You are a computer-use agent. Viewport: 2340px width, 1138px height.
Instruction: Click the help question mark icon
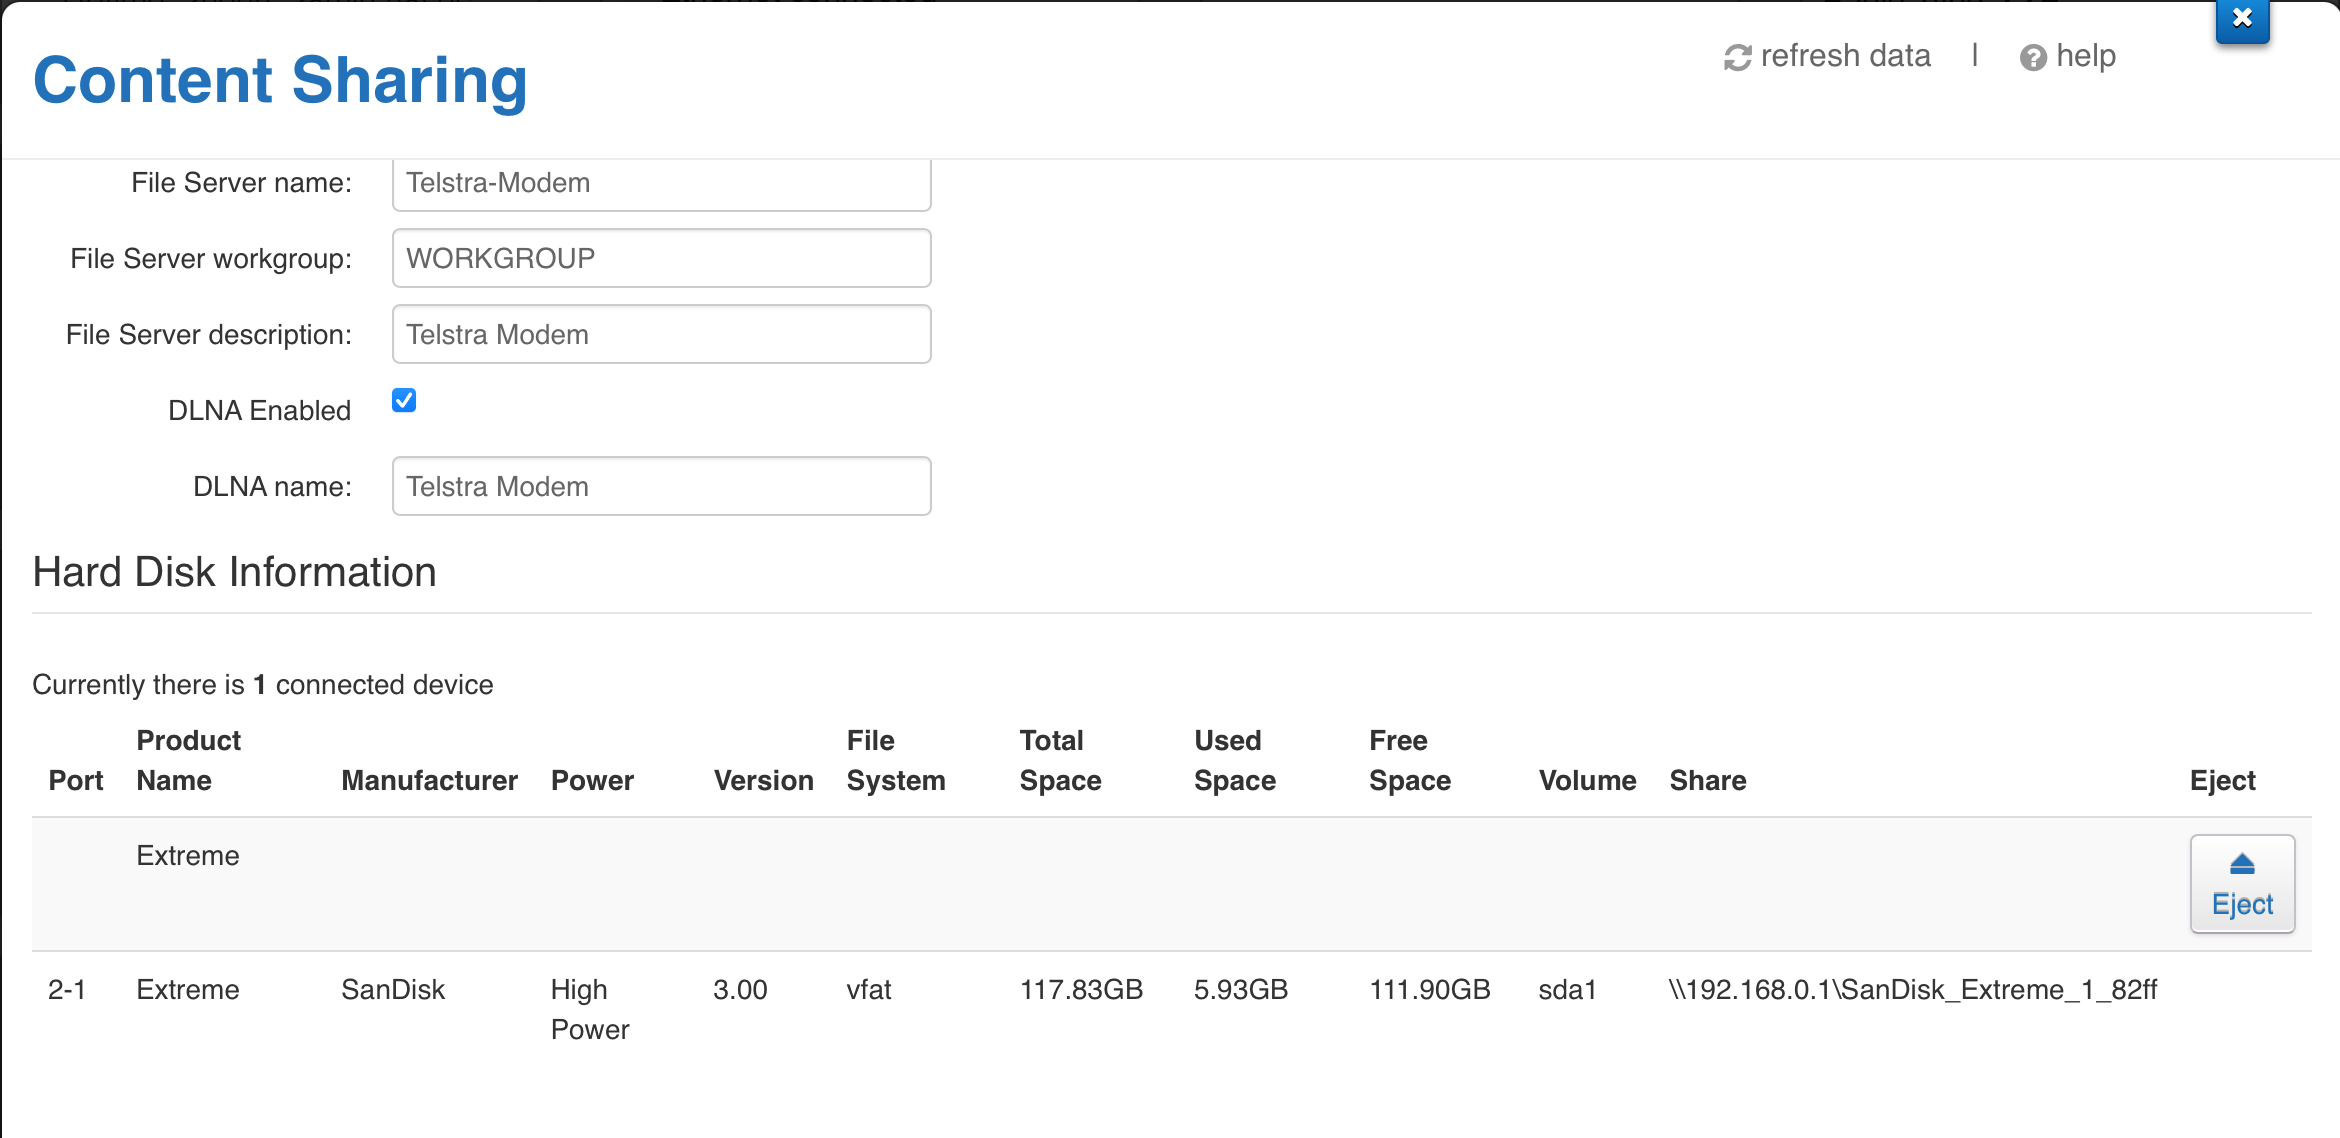pyautogui.click(x=2032, y=58)
